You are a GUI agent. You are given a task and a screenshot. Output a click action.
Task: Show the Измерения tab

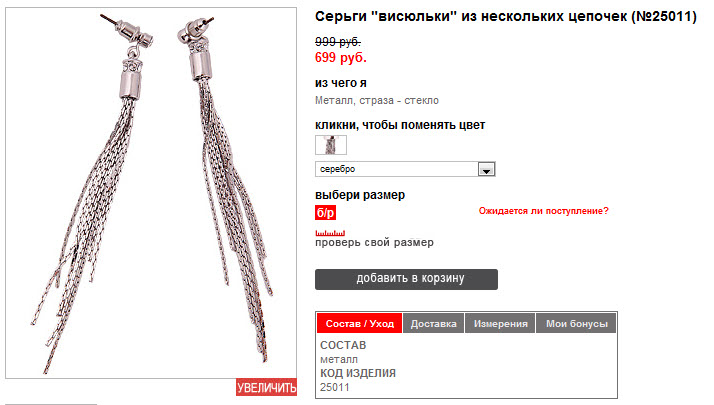click(500, 323)
